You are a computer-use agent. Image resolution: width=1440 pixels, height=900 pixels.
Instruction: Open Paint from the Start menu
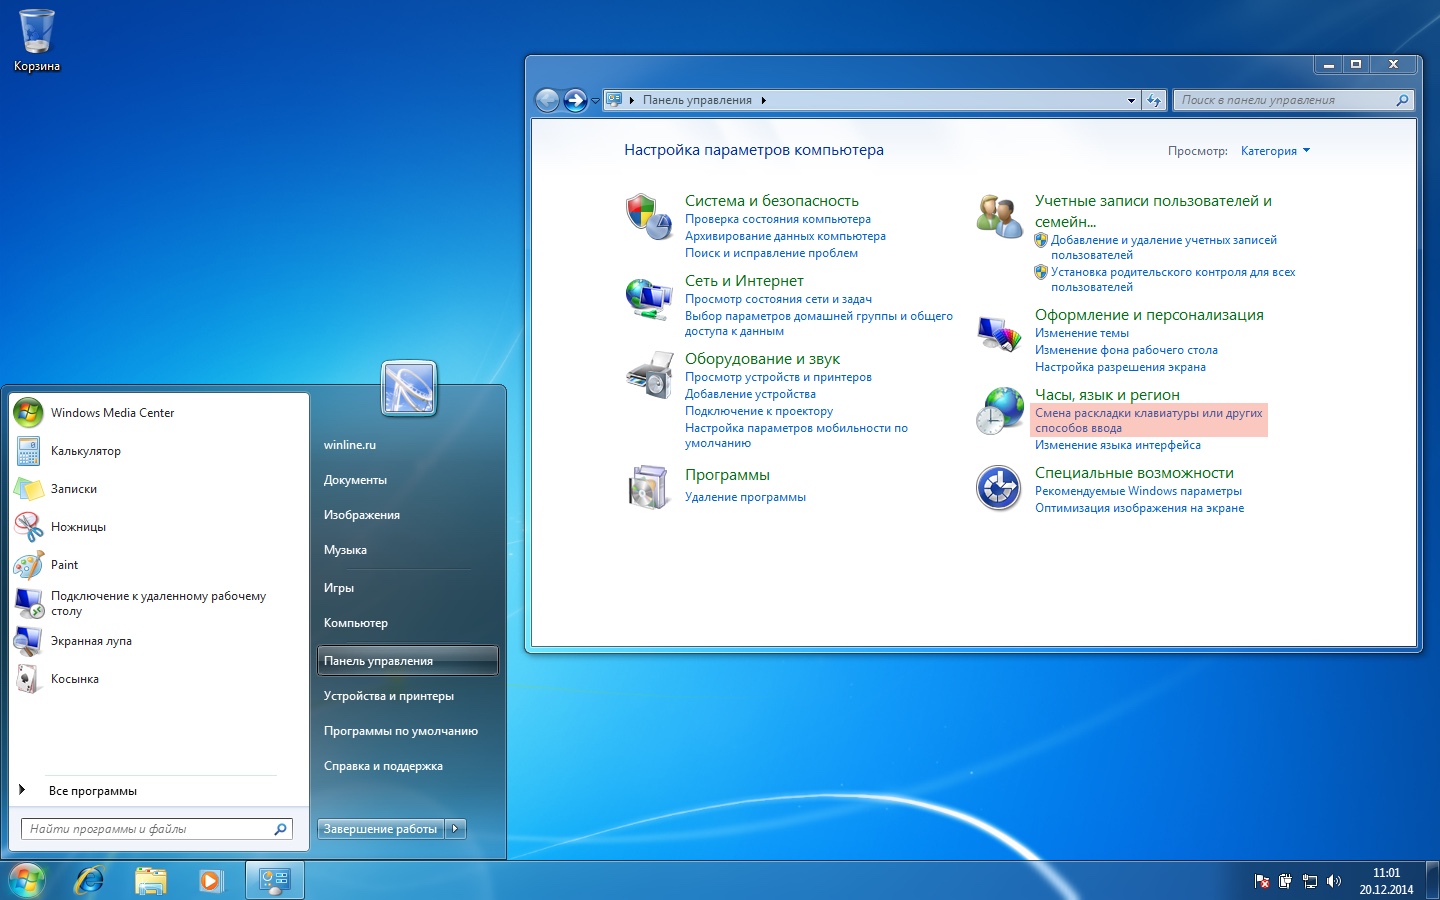coord(64,564)
